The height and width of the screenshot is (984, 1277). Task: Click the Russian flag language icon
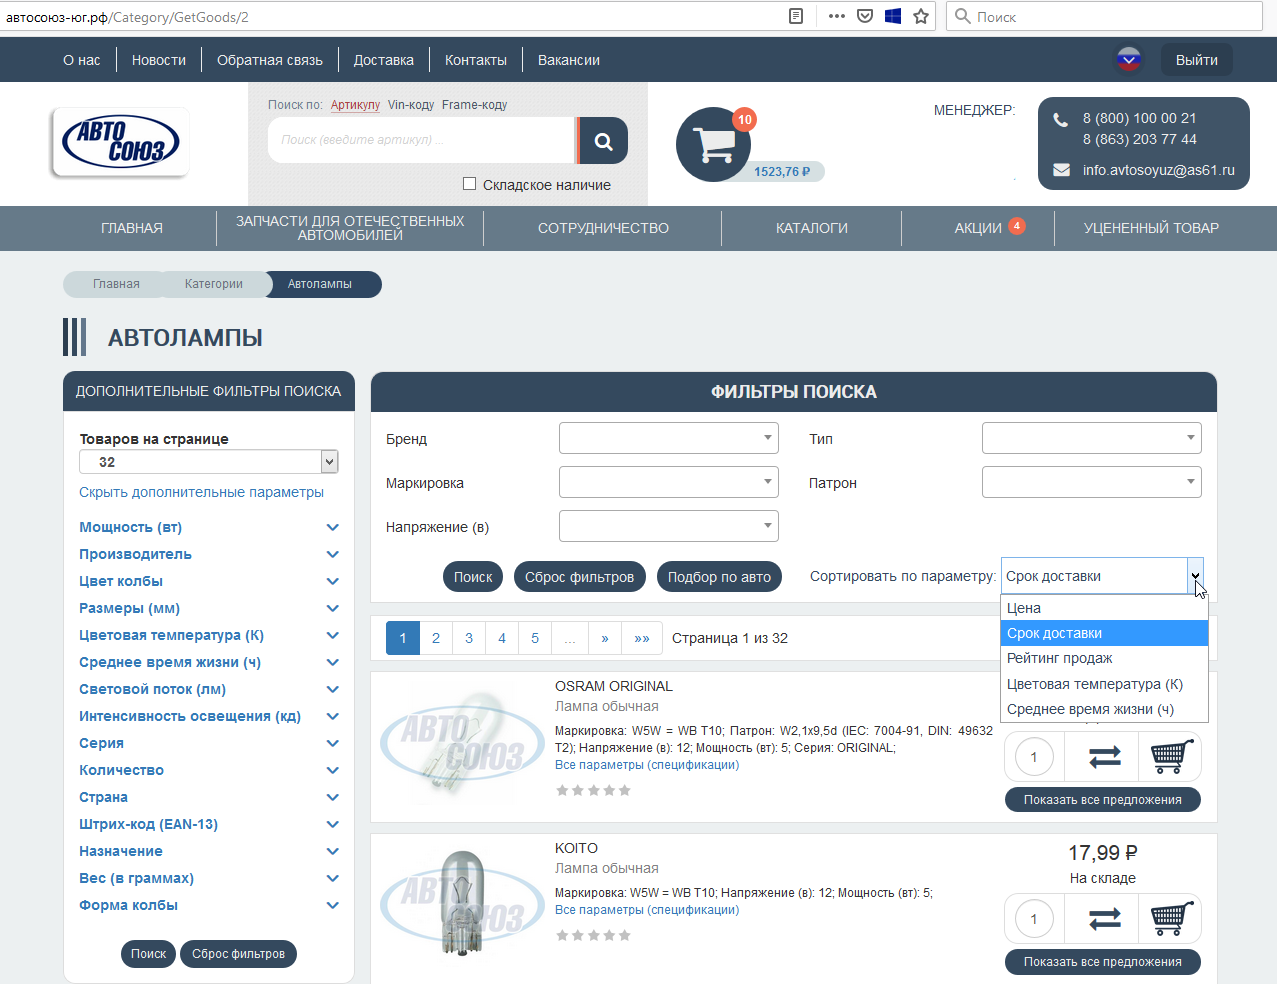[x=1129, y=60]
